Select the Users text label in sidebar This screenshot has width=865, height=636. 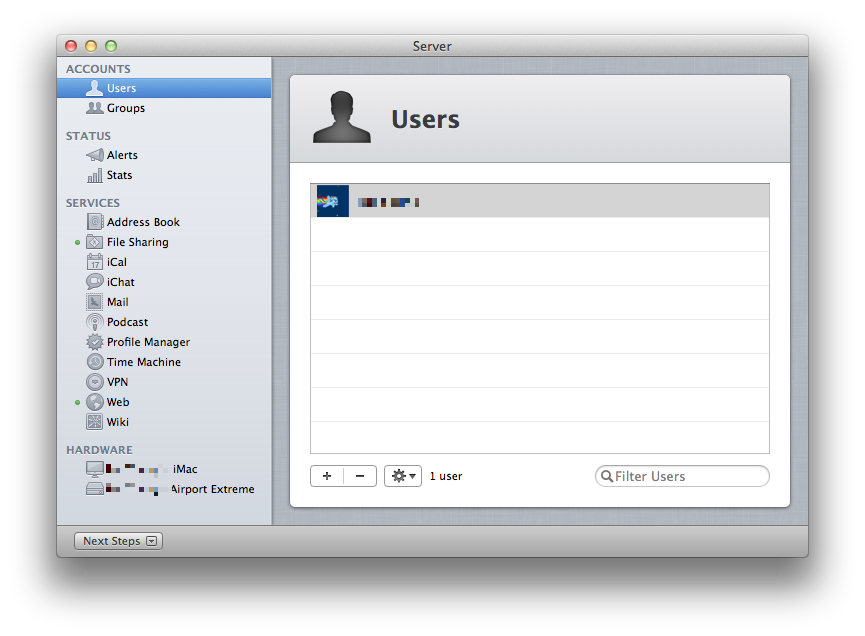point(121,88)
